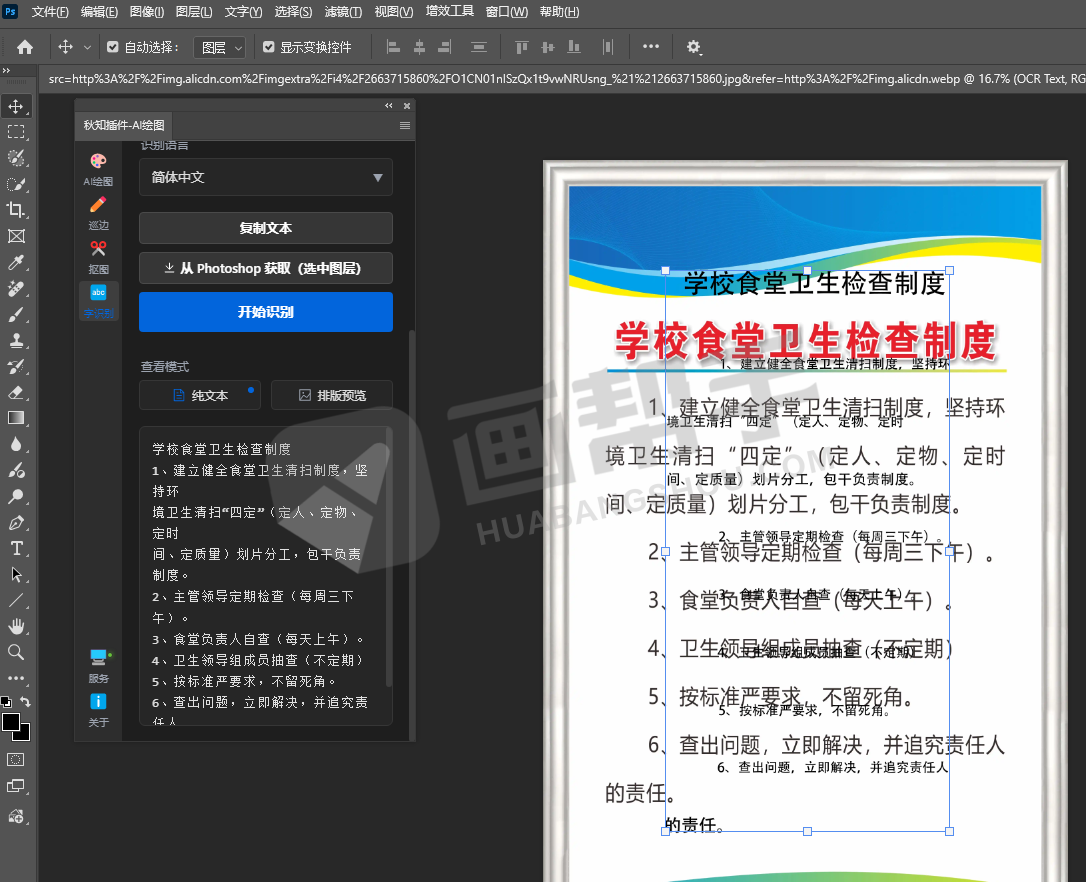Image resolution: width=1086 pixels, height=882 pixels.
Task: Switch to 排版预览 view mode
Action: 331,395
